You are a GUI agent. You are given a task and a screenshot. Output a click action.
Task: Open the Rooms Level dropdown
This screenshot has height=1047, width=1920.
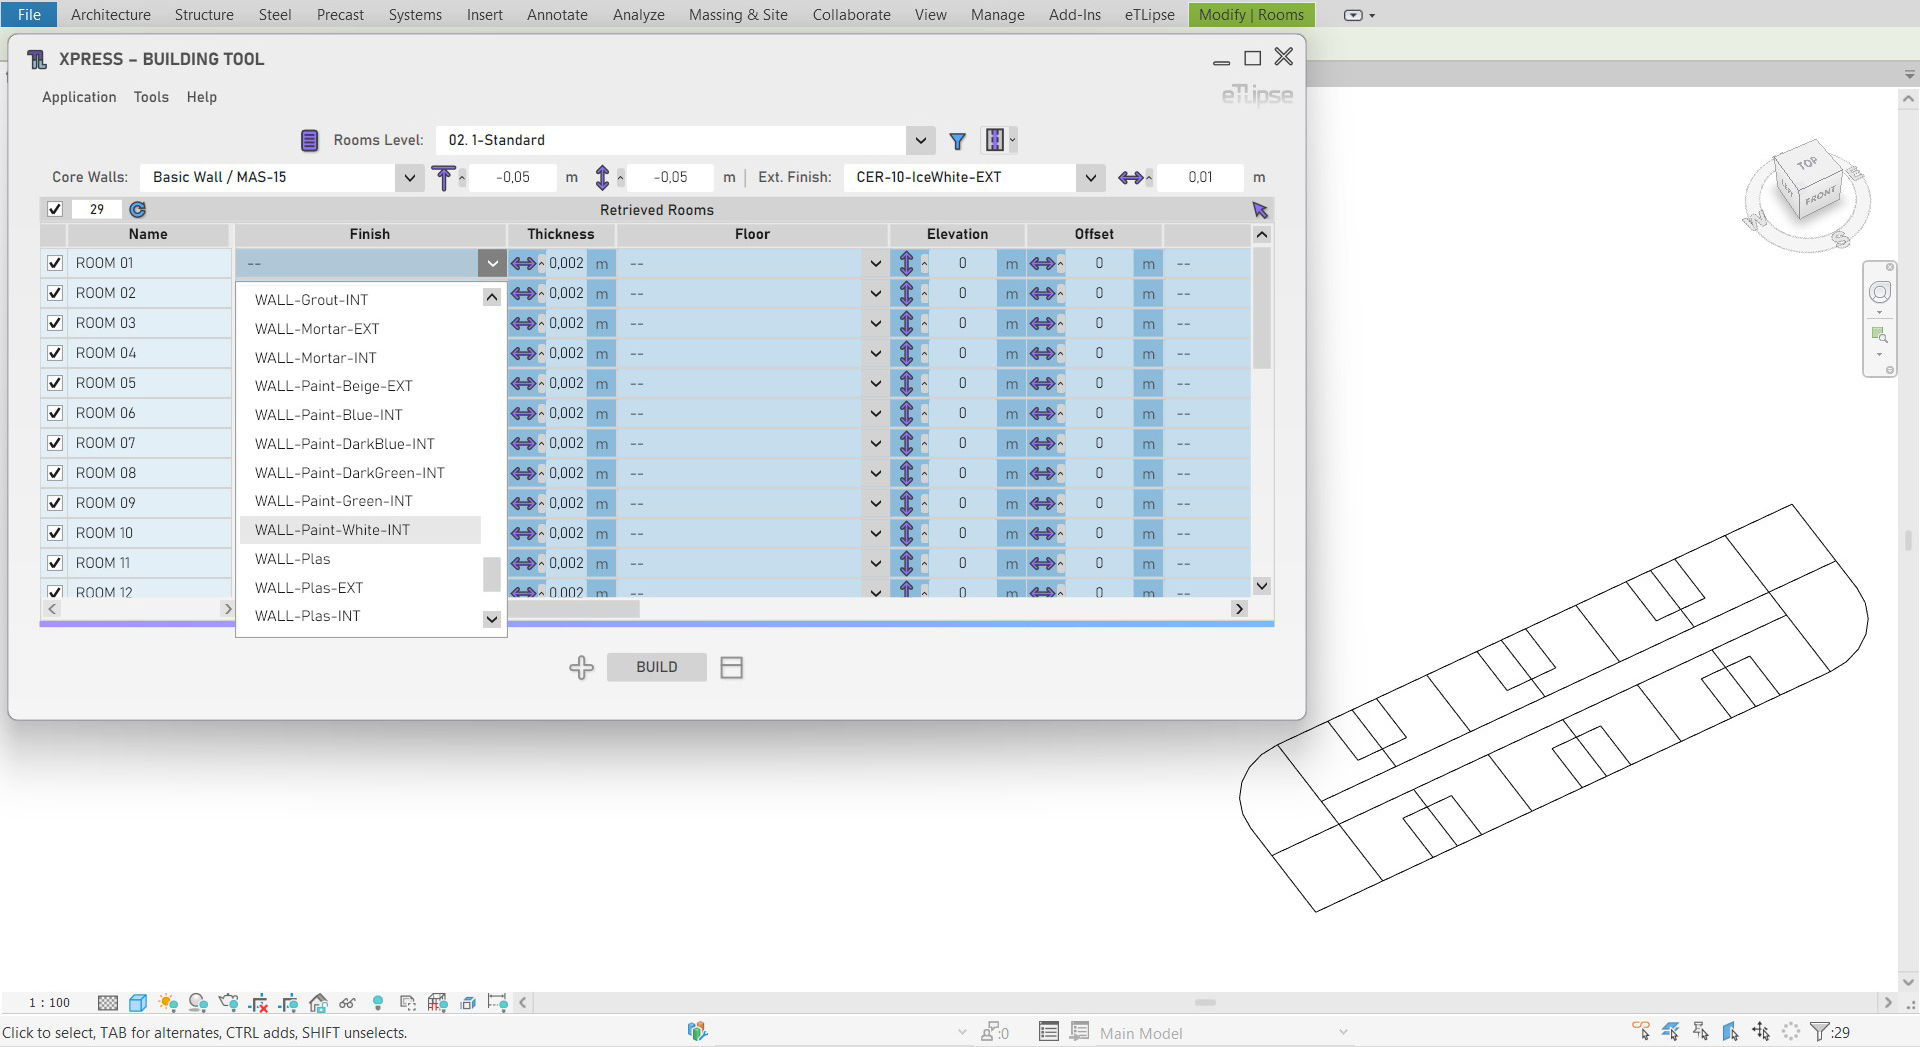[920, 141]
